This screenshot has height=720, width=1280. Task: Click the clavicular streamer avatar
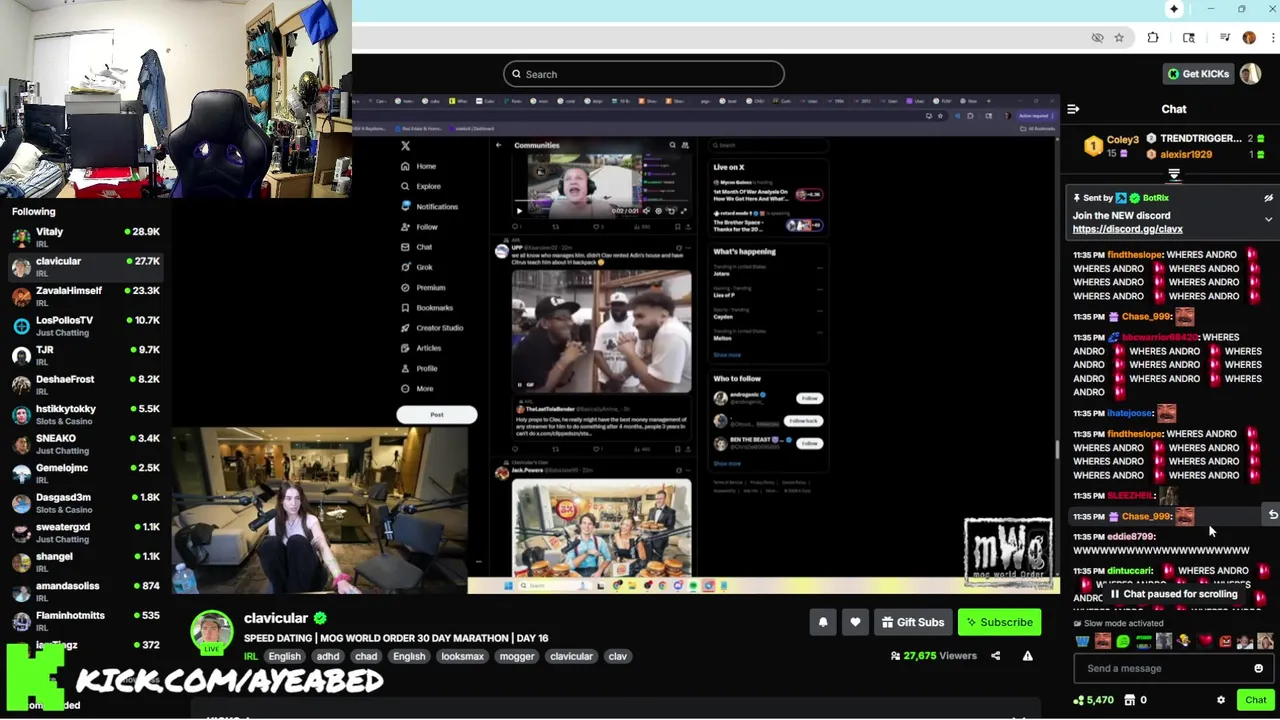pyautogui.click(x=212, y=633)
